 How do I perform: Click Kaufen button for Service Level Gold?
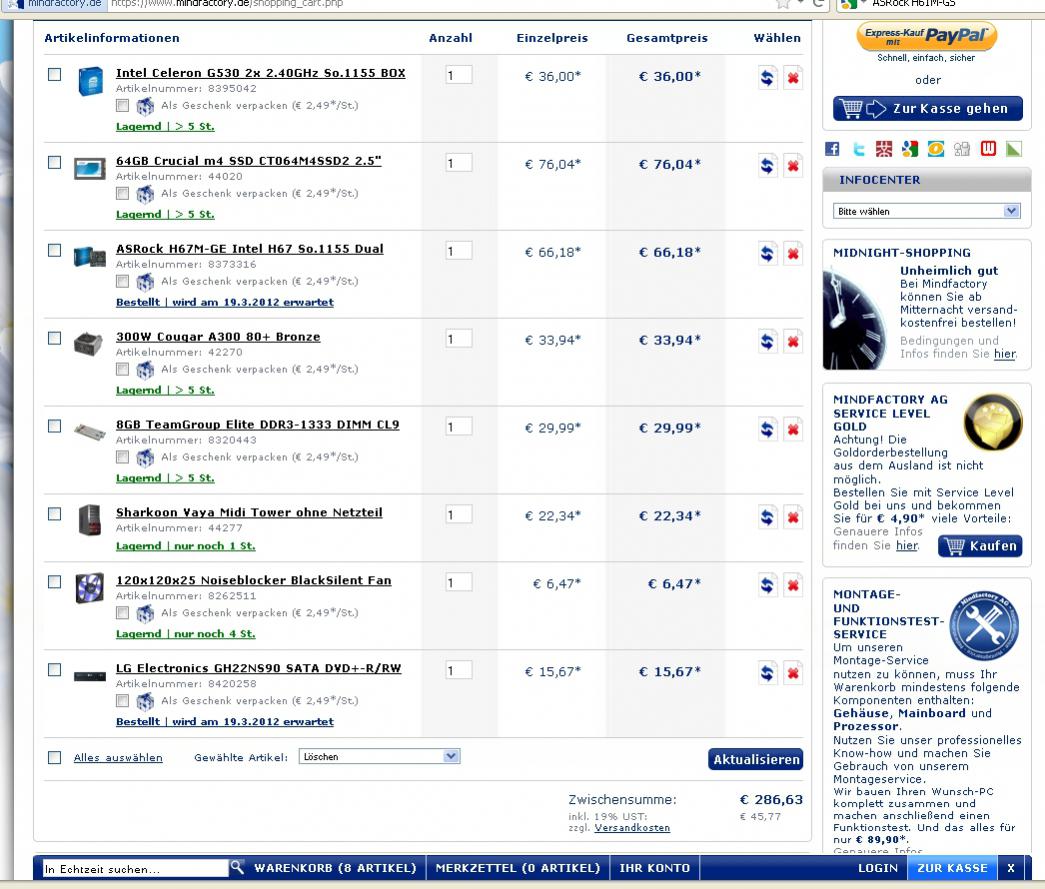[980, 546]
